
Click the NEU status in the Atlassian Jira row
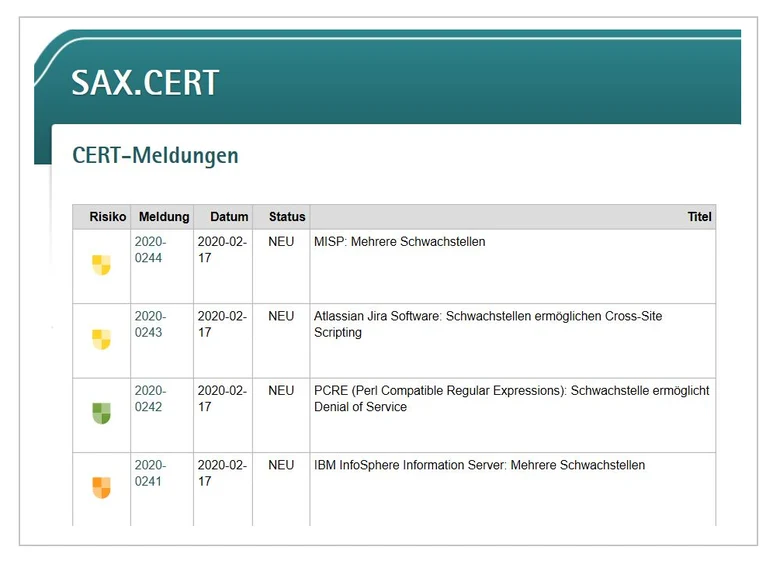(x=281, y=316)
